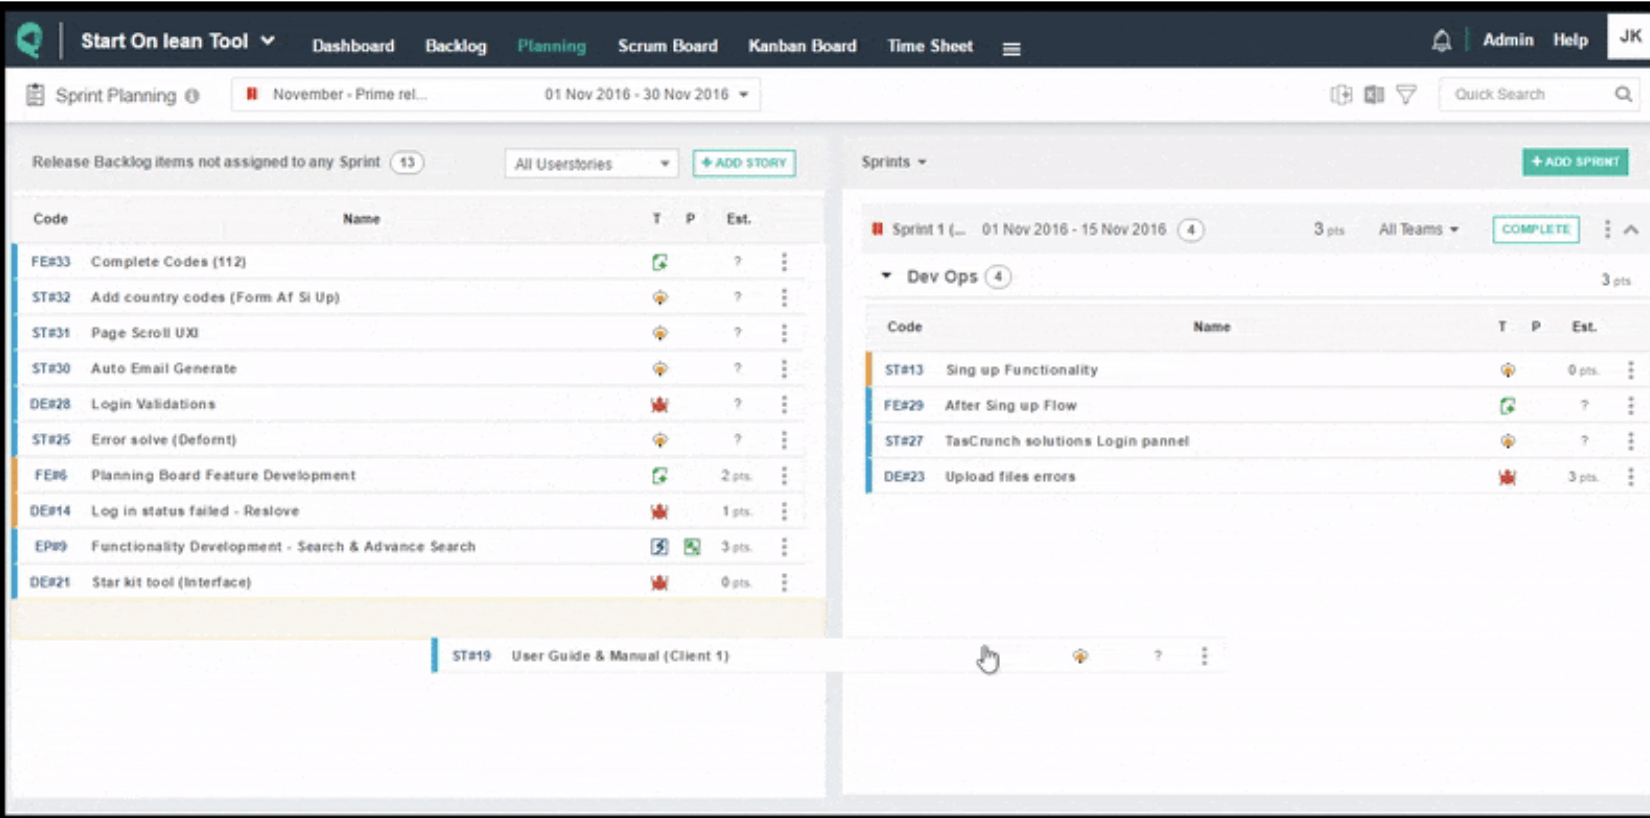Open the three-dot menu for Upload files errors
This screenshot has width=1650, height=818.
pyautogui.click(x=1630, y=477)
